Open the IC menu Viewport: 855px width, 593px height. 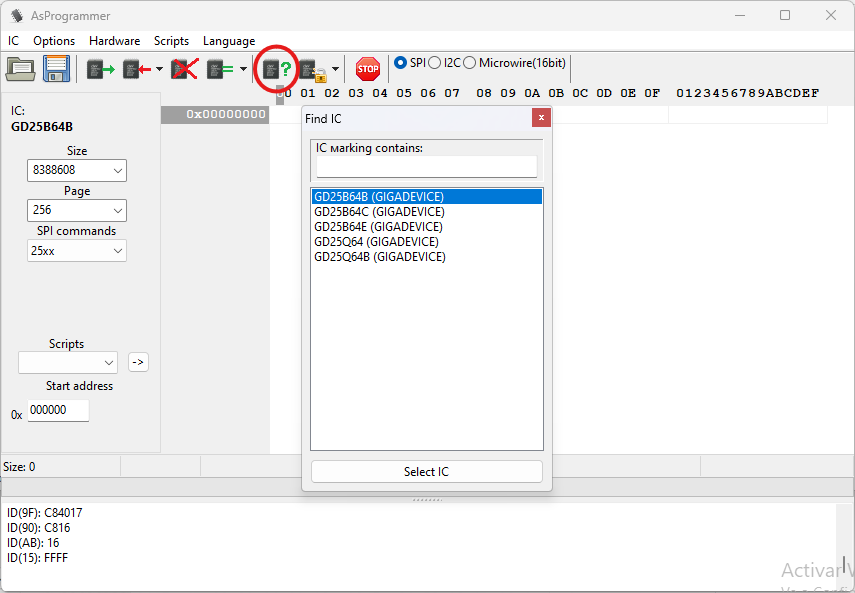[14, 41]
